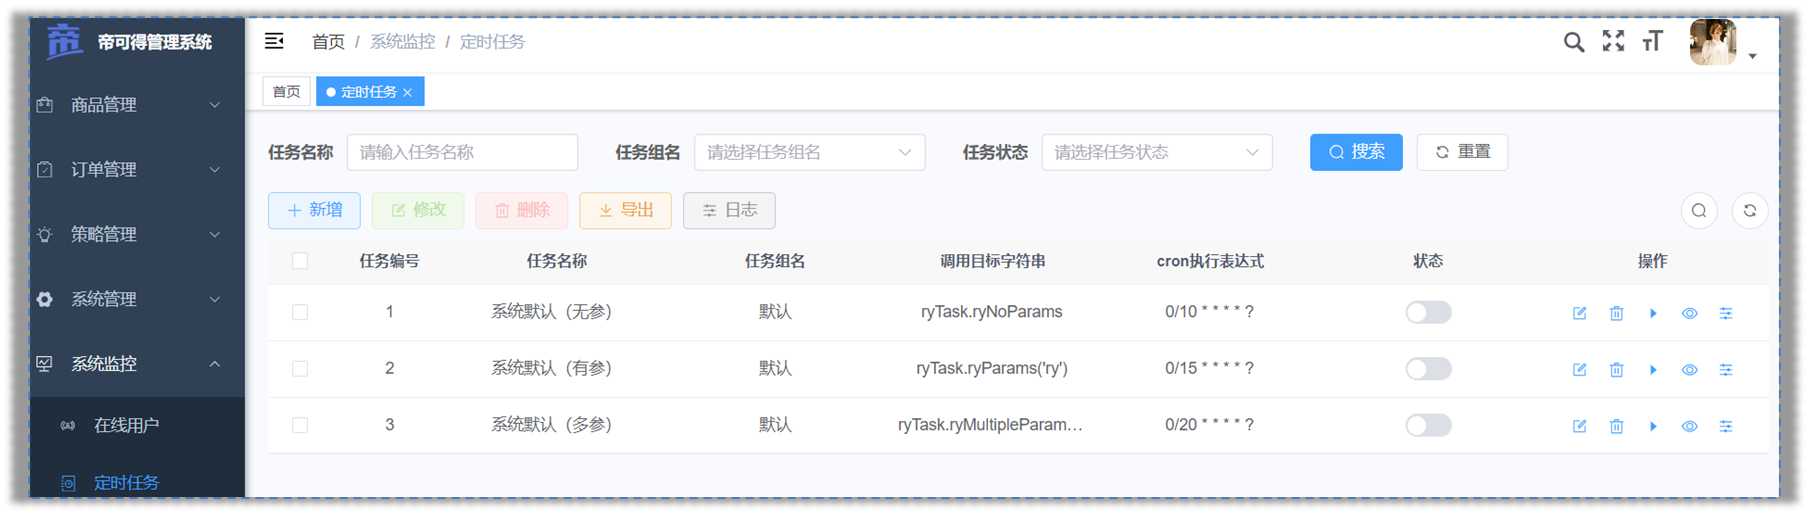Image resolution: width=1809 pixels, height=515 pixels.
Task: Check the checkbox for task 2 row
Action: point(300,369)
